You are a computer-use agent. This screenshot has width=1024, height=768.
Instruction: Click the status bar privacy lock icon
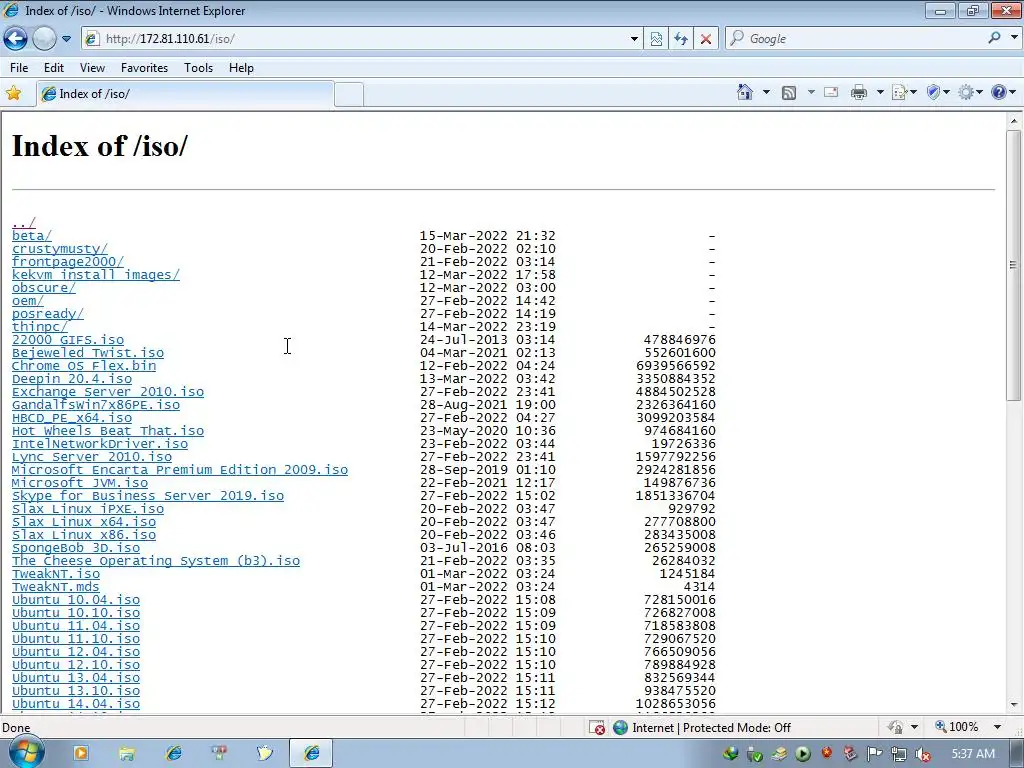(x=896, y=727)
